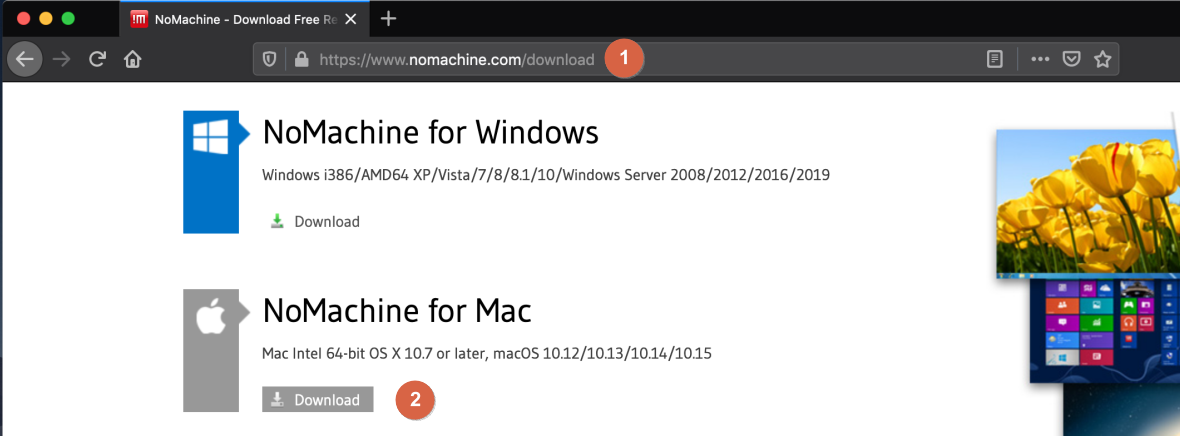Image resolution: width=1180 pixels, height=436 pixels.
Task: Click the forward navigation arrow
Action: click(x=62, y=59)
